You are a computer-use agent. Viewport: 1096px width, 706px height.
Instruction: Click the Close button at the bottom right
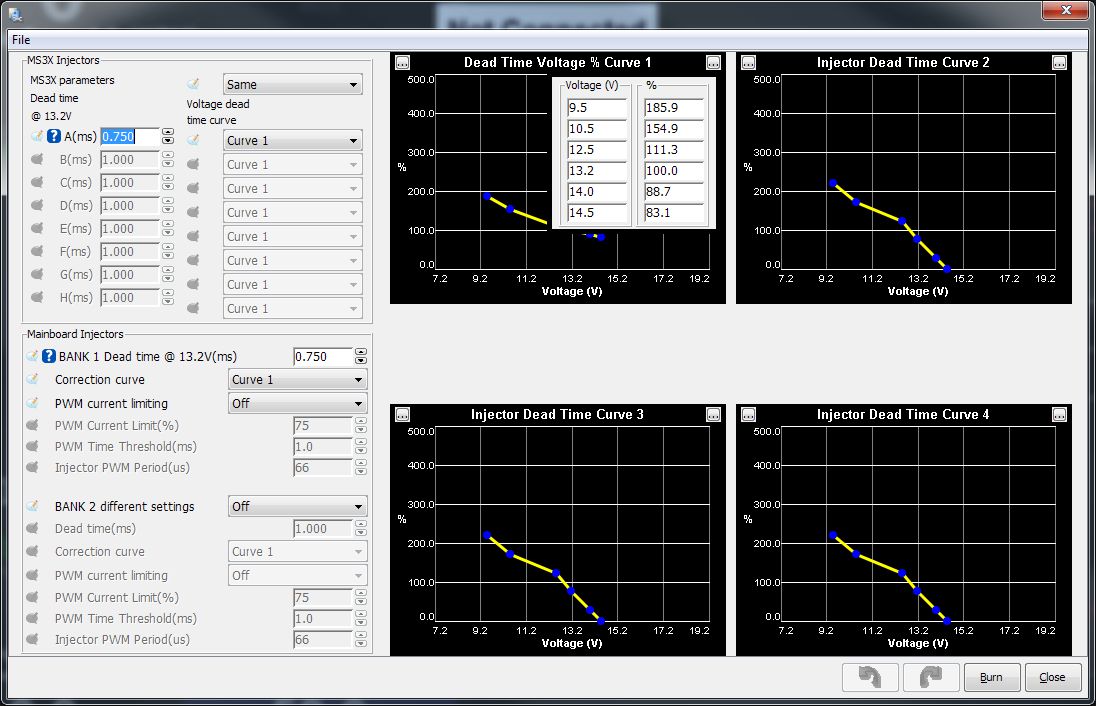coord(1052,677)
